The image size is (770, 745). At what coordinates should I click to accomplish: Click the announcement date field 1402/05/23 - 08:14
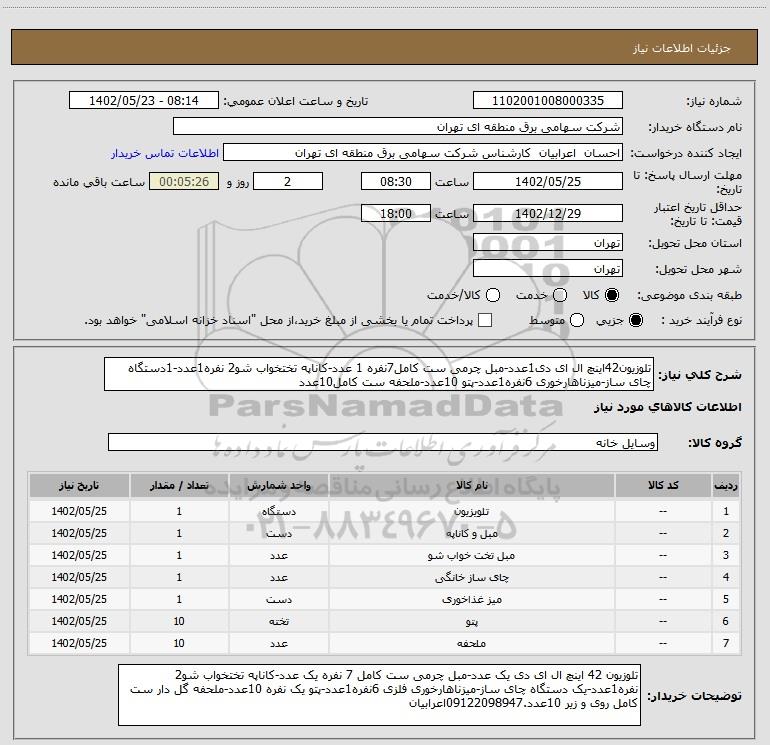point(144,100)
